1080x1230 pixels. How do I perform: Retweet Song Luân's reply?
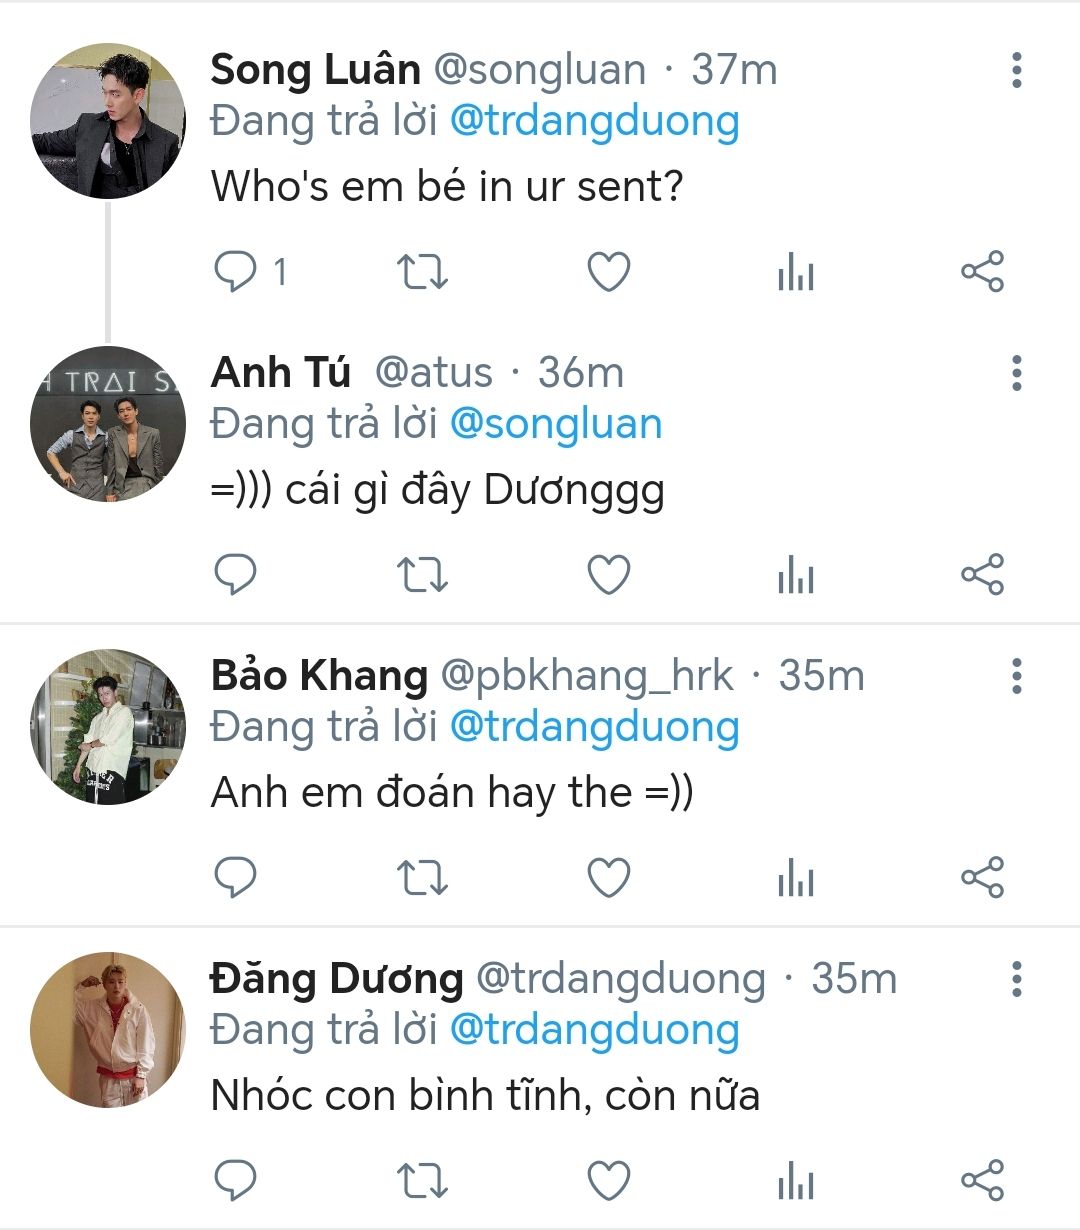tap(422, 271)
